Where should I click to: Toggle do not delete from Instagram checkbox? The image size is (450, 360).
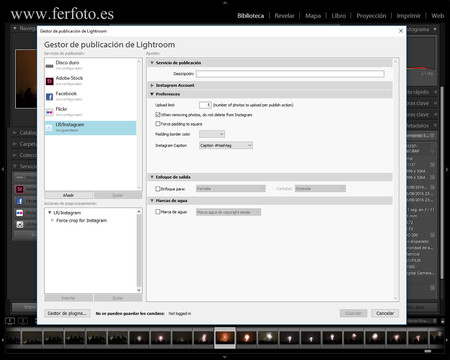coord(158,114)
